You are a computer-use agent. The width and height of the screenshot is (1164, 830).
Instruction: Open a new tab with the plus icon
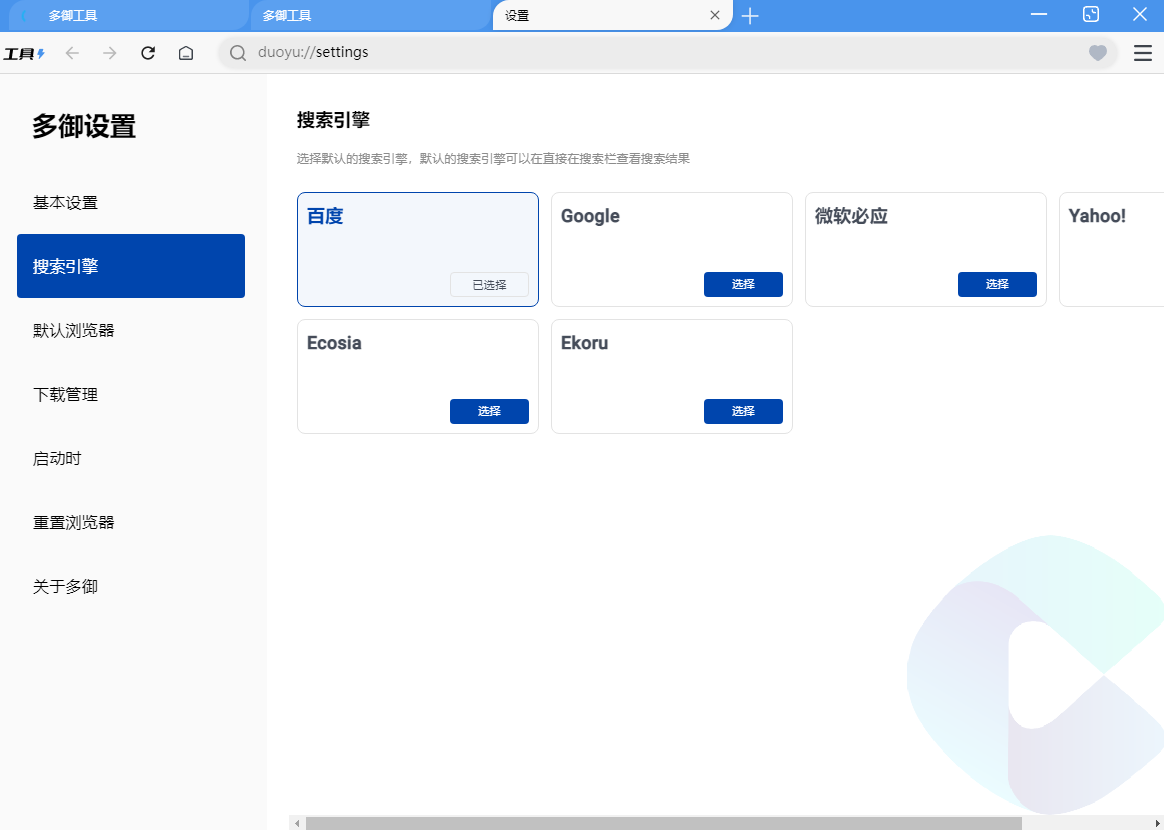[750, 15]
